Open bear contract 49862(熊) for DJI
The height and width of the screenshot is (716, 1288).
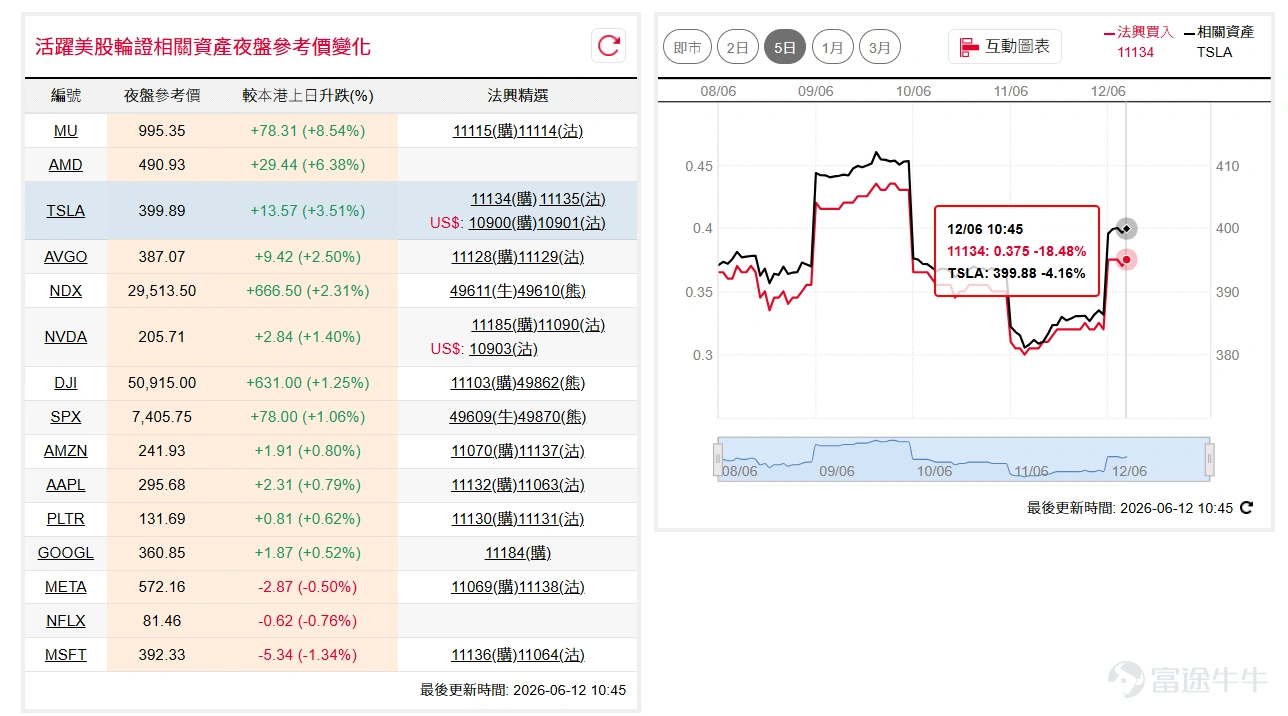click(x=552, y=383)
